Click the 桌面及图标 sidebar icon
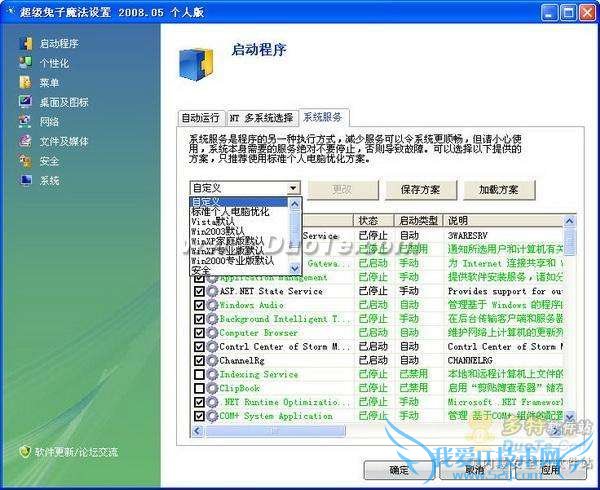 coord(26,102)
